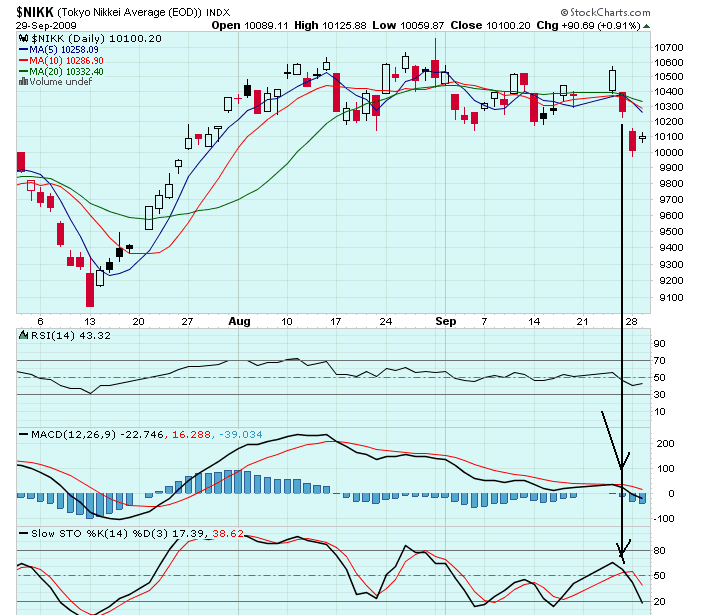Screen dimensions: 709x615
Task: Click the RSI axis label 90
Action: (659, 344)
